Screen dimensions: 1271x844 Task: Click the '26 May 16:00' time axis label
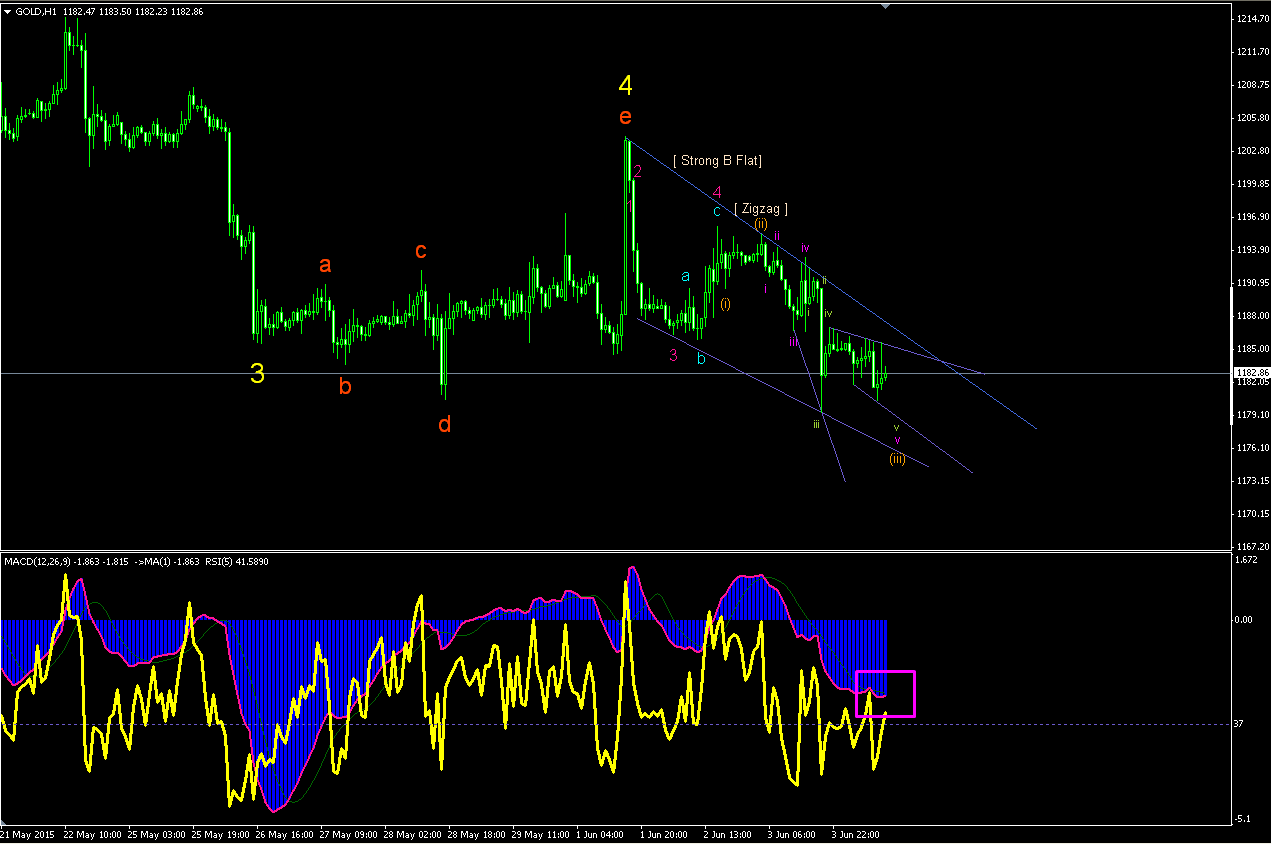285,833
